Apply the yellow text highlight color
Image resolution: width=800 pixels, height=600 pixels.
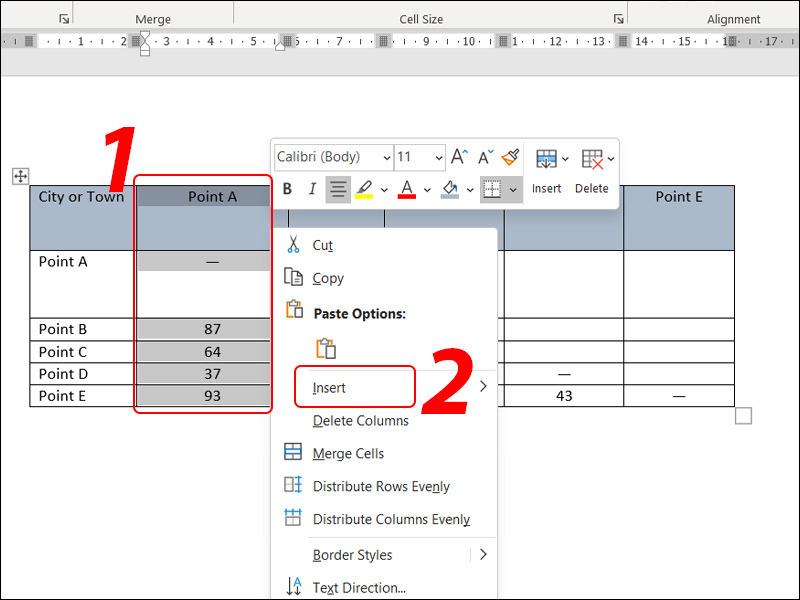364,189
